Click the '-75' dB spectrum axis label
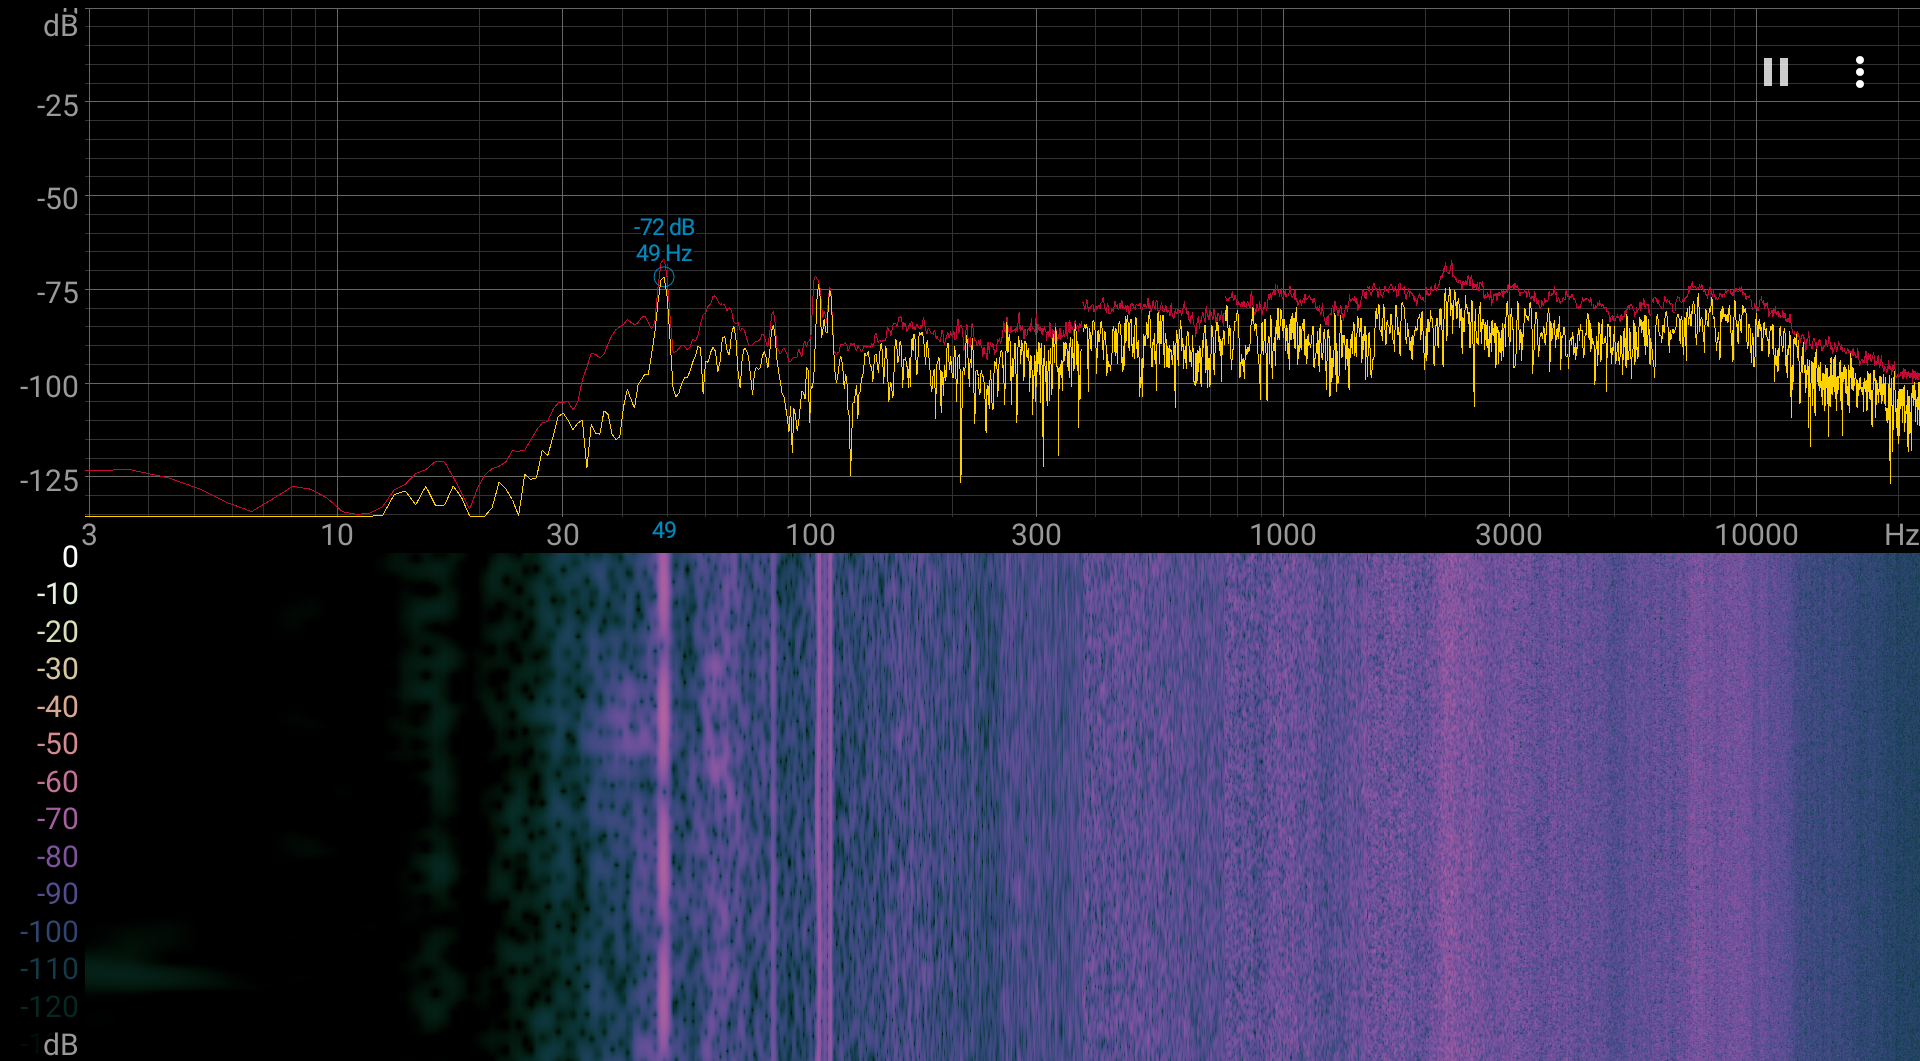The image size is (1920, 1061). 57,293
